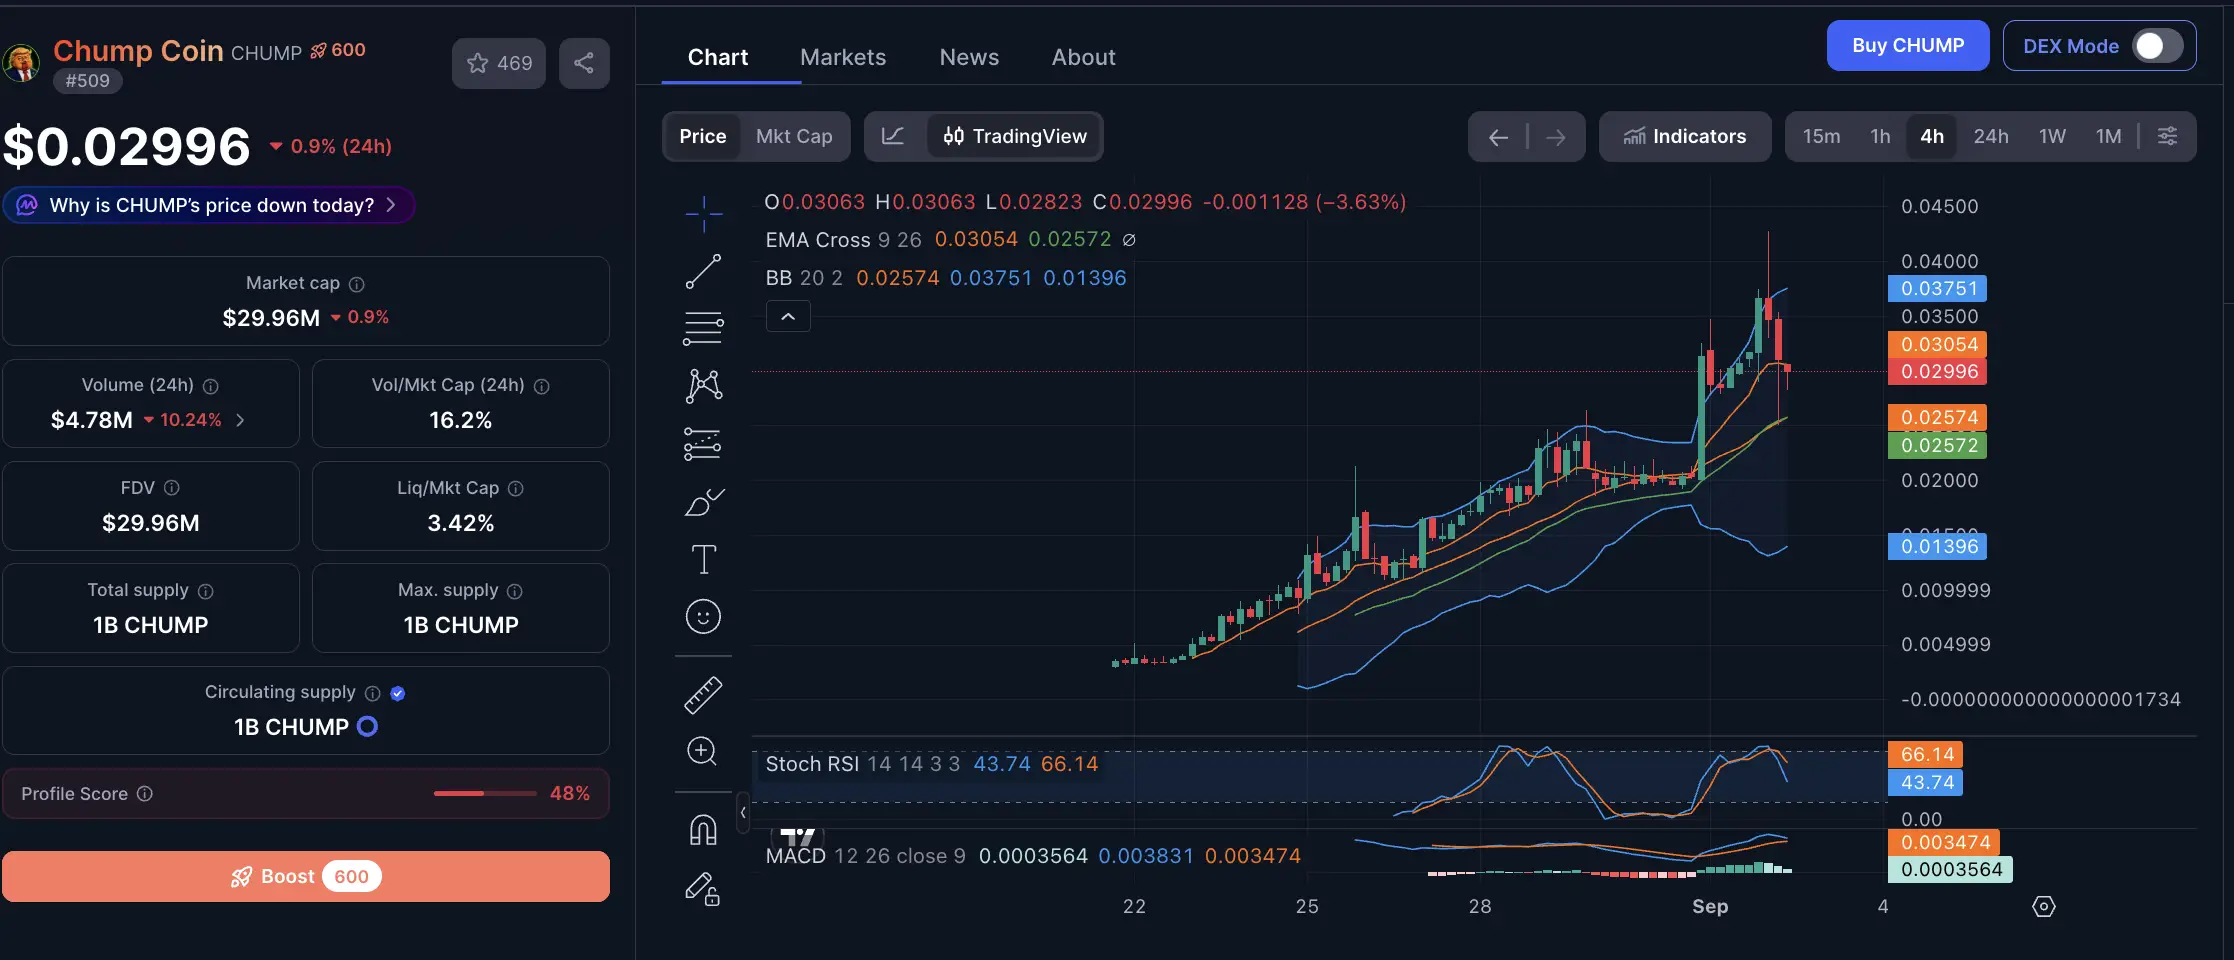
Task: Set chart interval to 1h
Action: (1880, 136)
